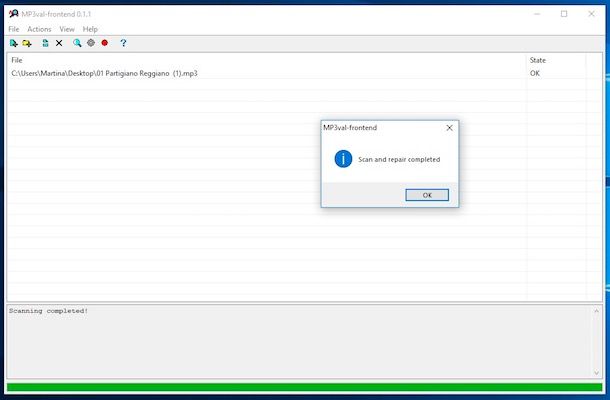The height and width of the screenshot is (400, 610).
Task: Click the MP3val-frontend app icon in the title bar
Action: tap(14, 14)
